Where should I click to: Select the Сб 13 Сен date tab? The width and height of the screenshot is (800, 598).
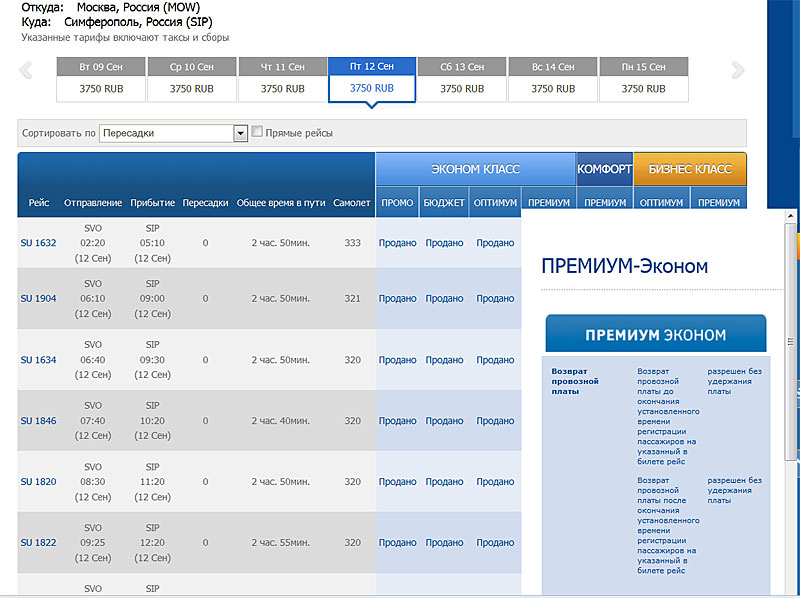[x=462, y=80]
